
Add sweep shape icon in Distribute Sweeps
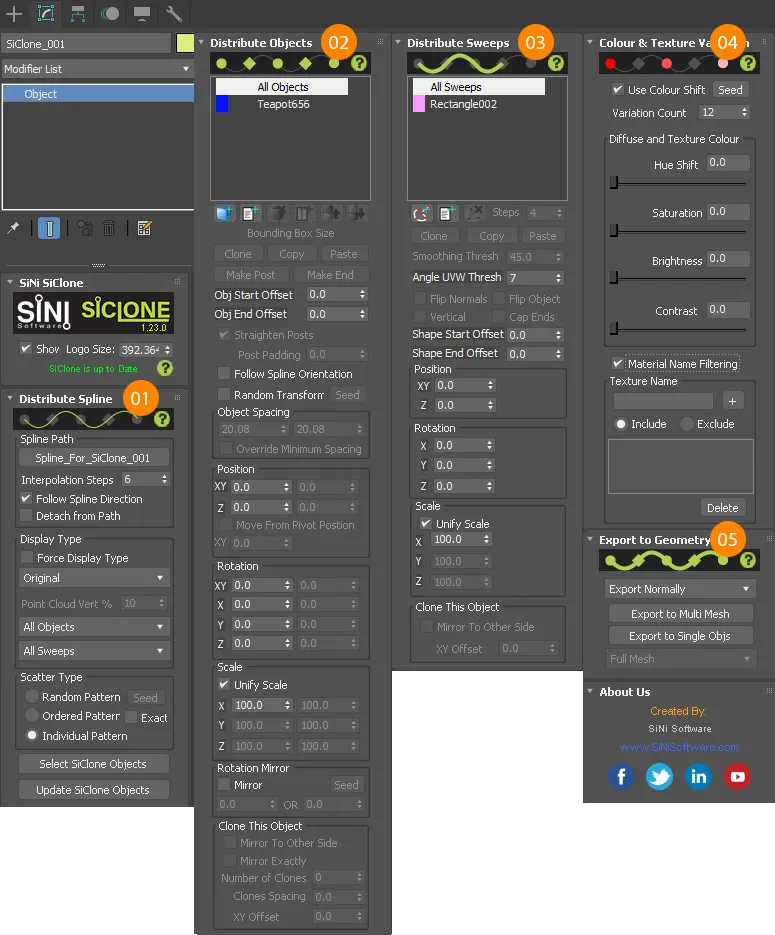(421, 213)
